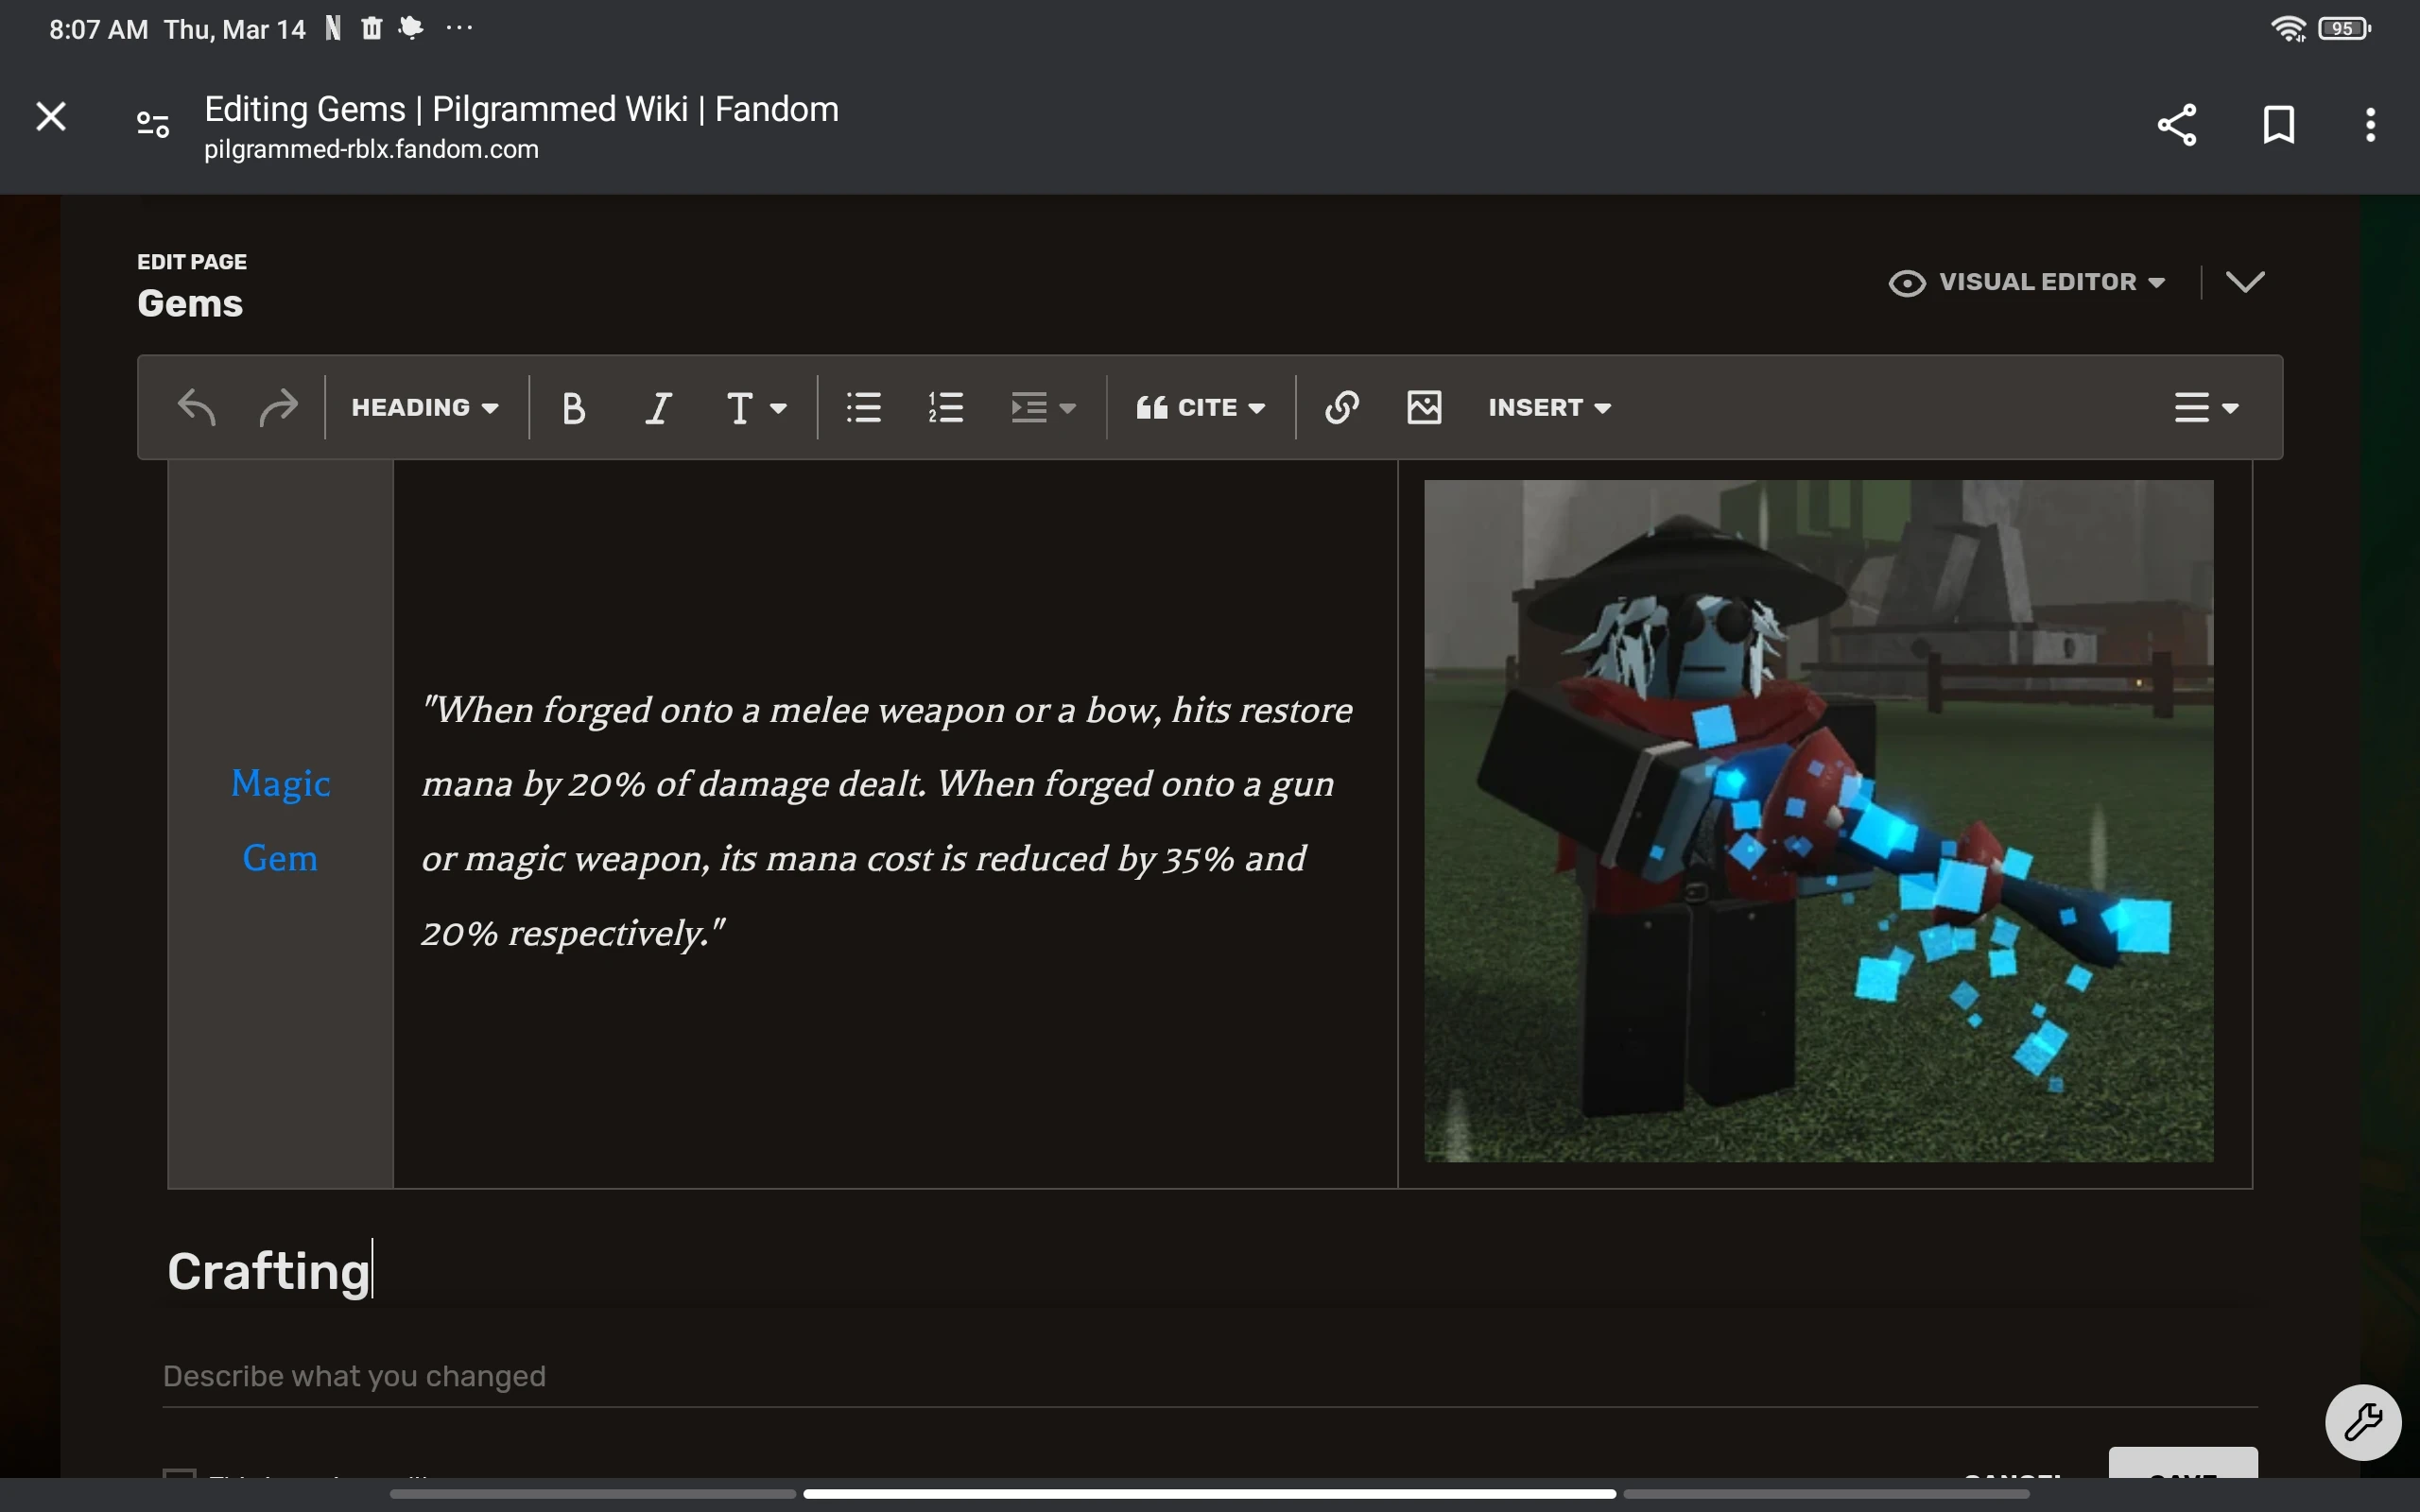Click the redo arrow in editor toolbar
Screen dimensions: 2420x1512
[277, 408]
